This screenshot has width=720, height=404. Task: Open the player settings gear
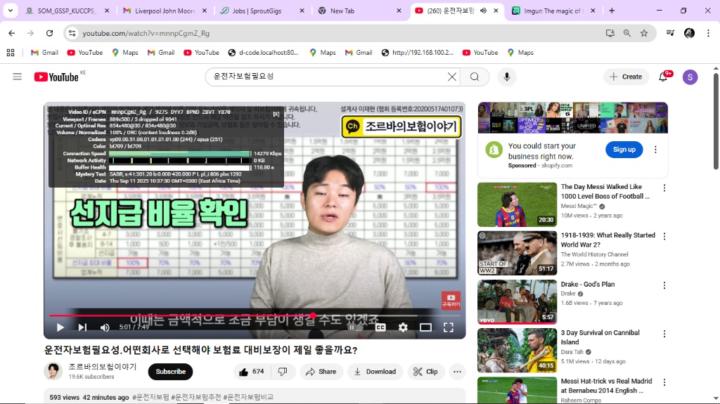[403, 327]
